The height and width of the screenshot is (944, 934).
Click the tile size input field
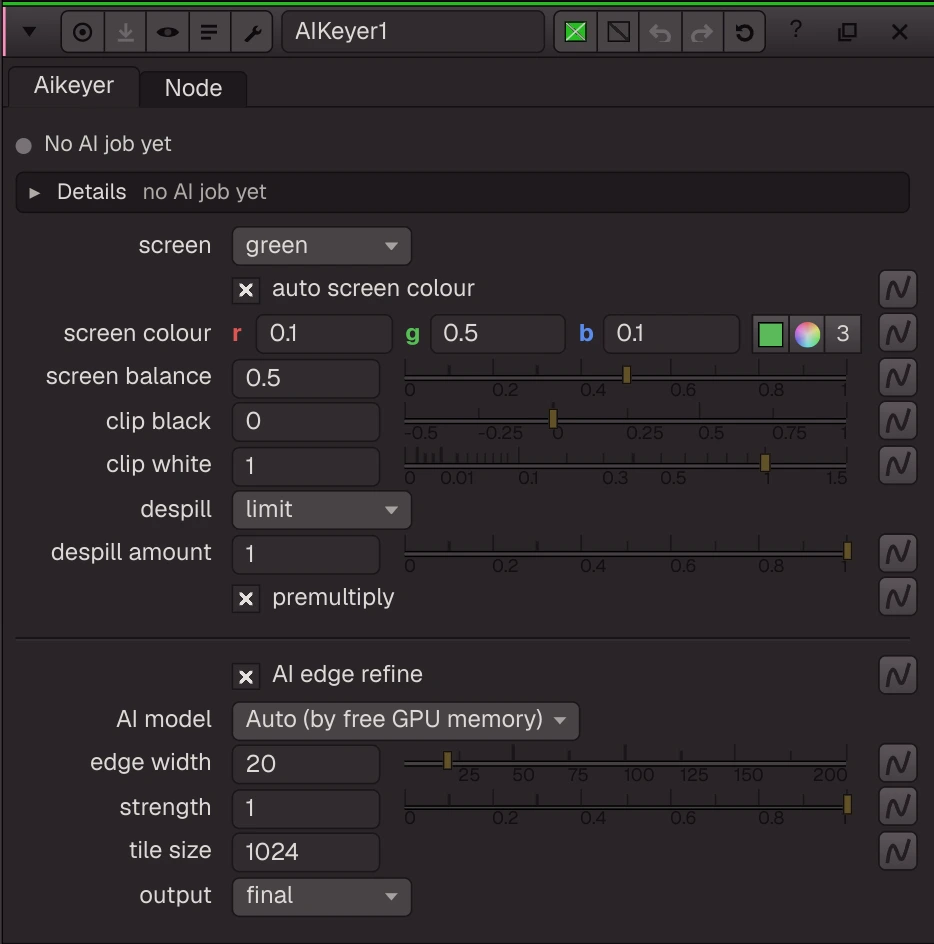[306, 852]
